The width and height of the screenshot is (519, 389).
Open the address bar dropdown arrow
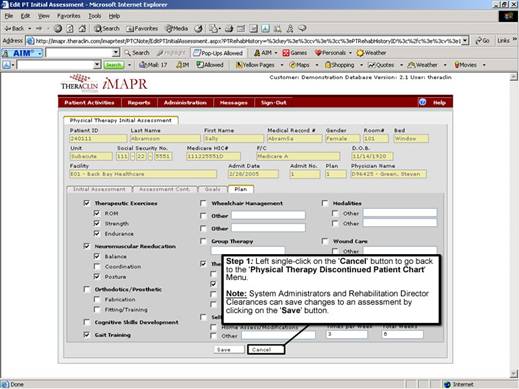coord(465,41)
